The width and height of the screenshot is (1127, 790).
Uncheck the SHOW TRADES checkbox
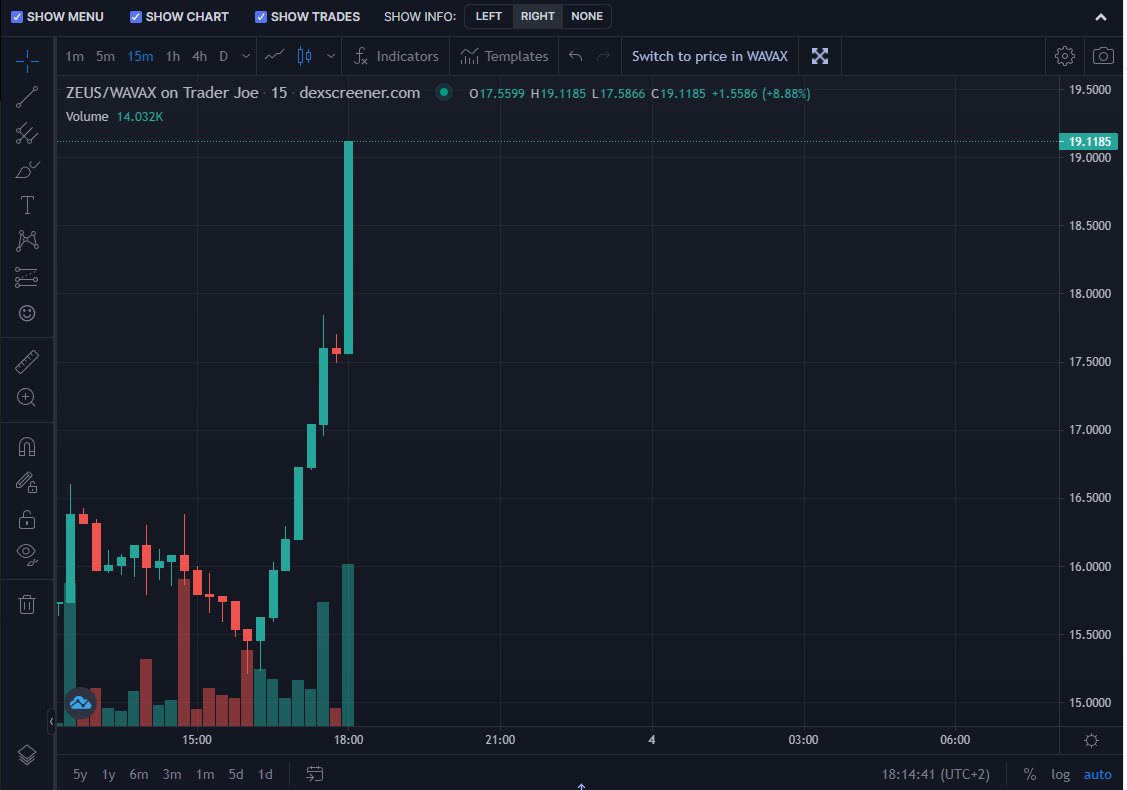(x=261, y=17)
